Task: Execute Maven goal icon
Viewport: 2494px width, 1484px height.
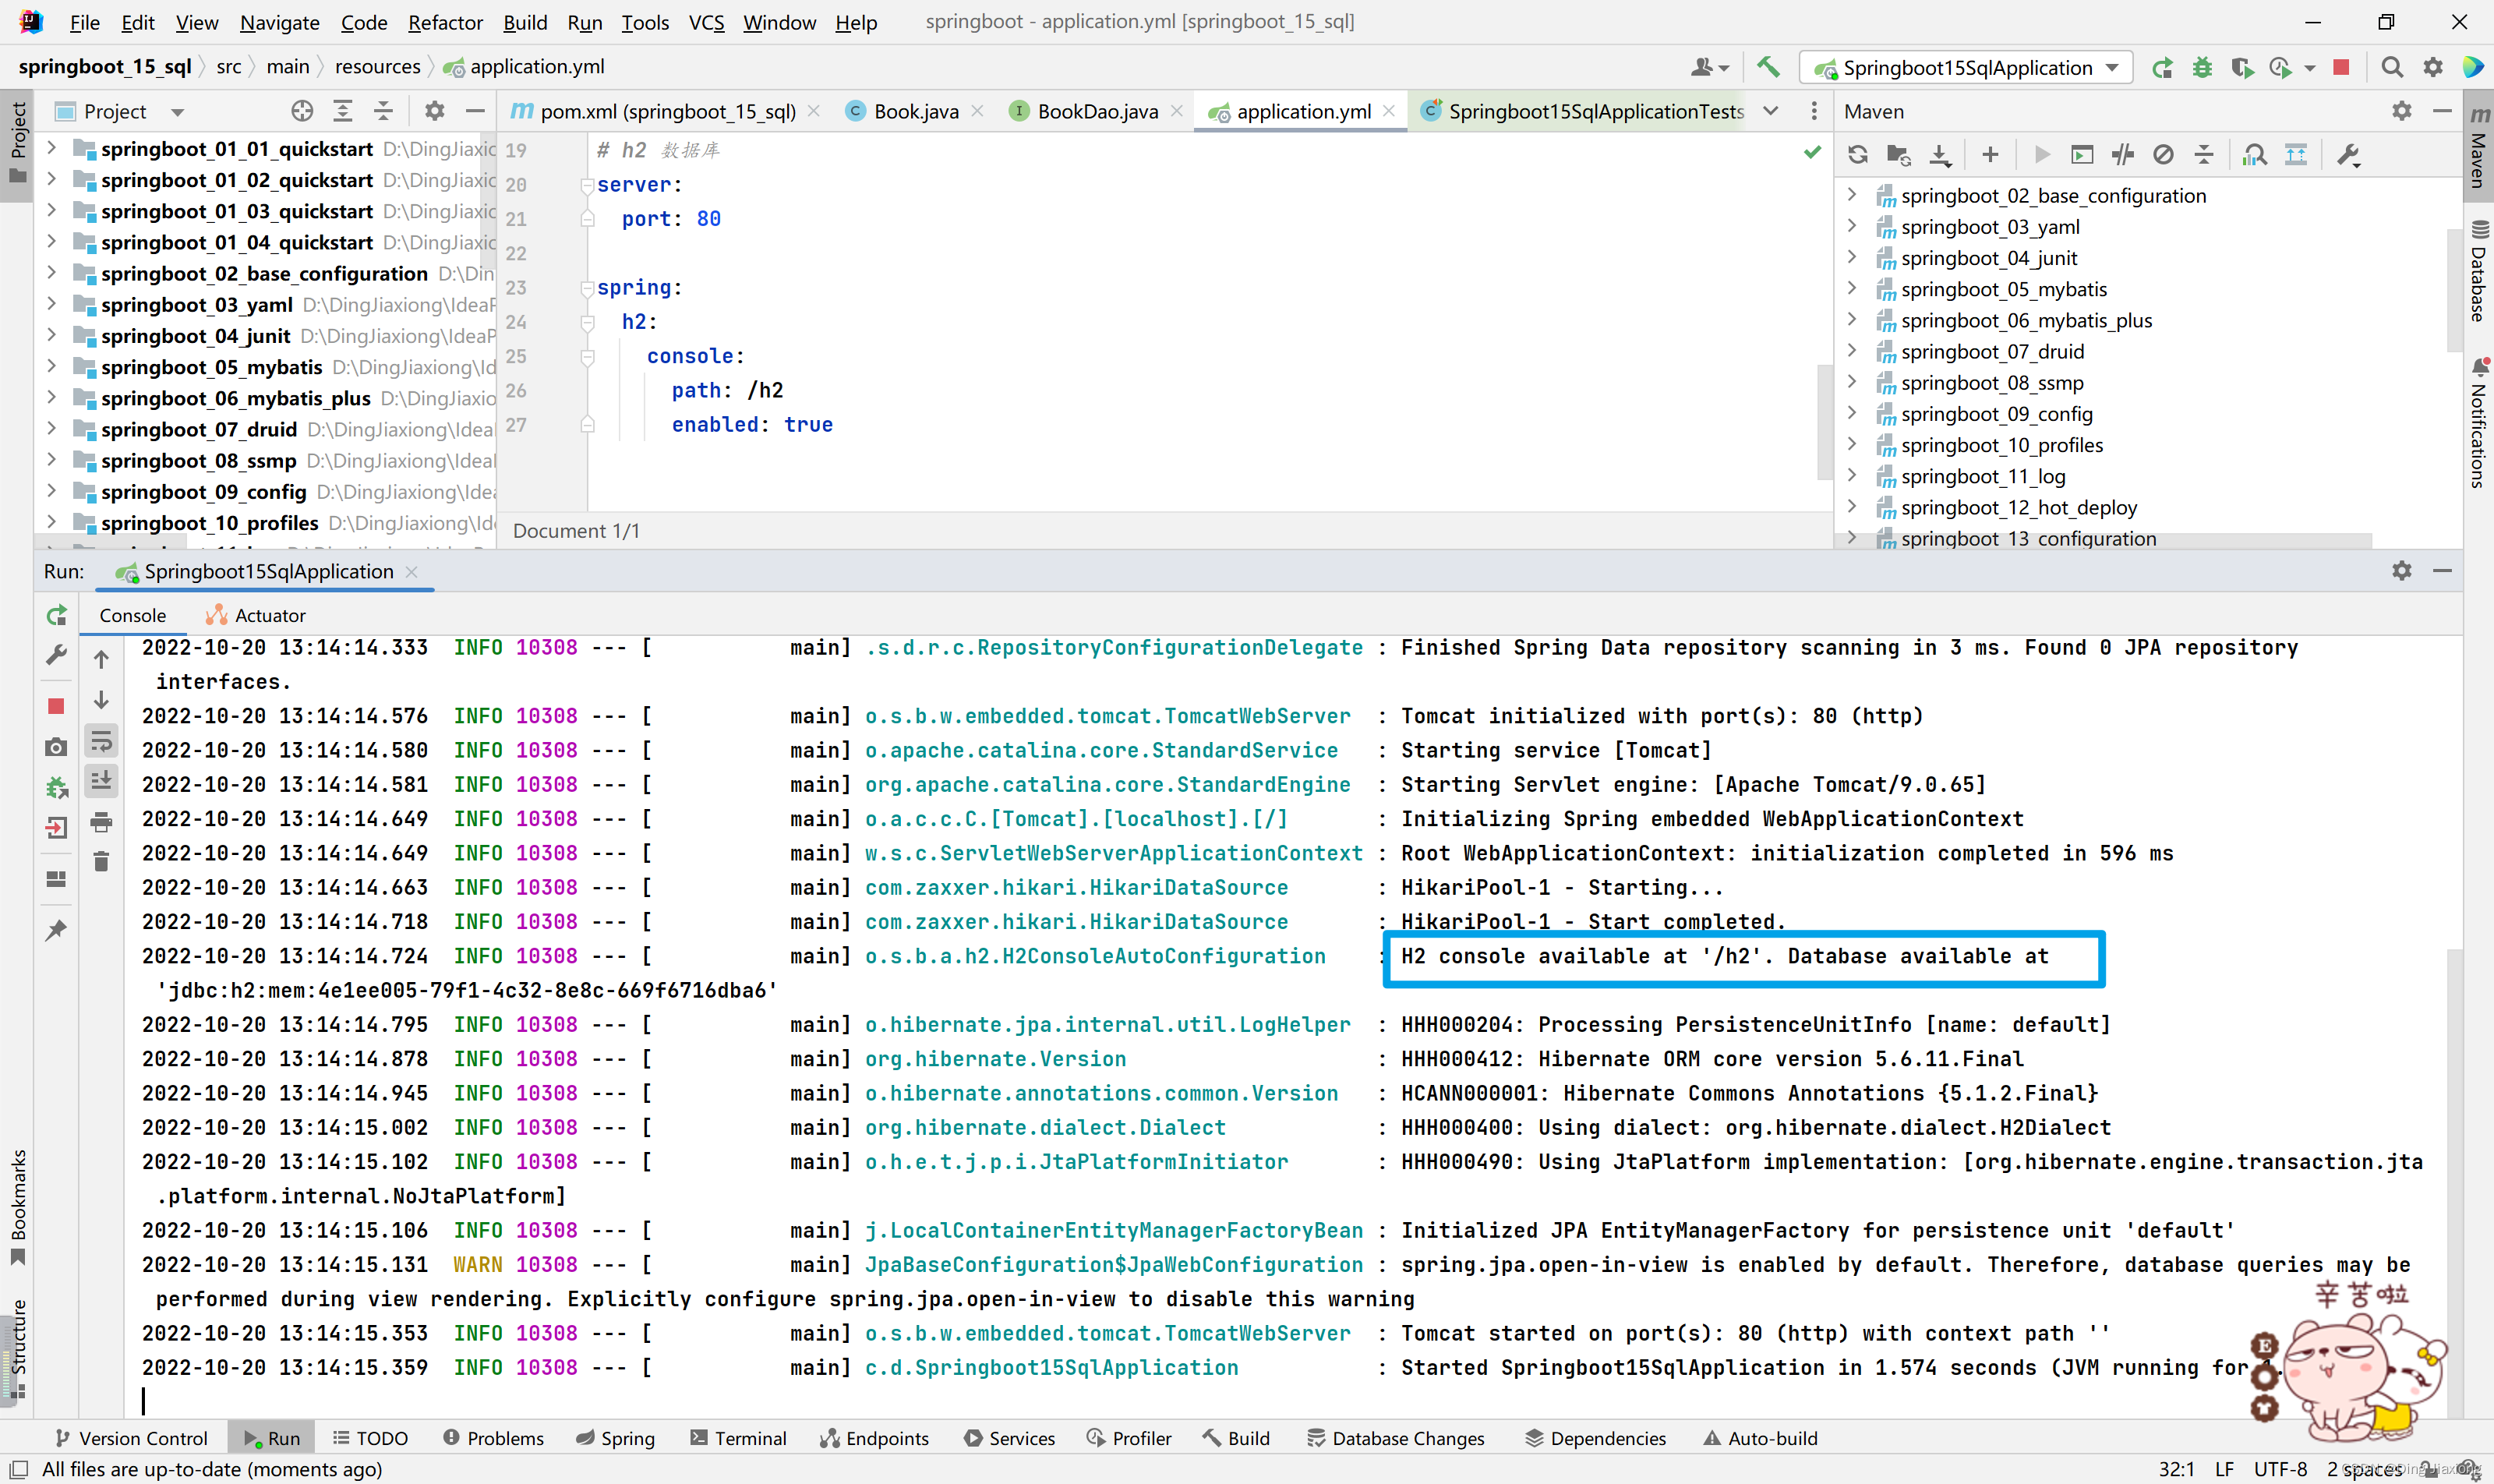Action: click(2082, 155)
